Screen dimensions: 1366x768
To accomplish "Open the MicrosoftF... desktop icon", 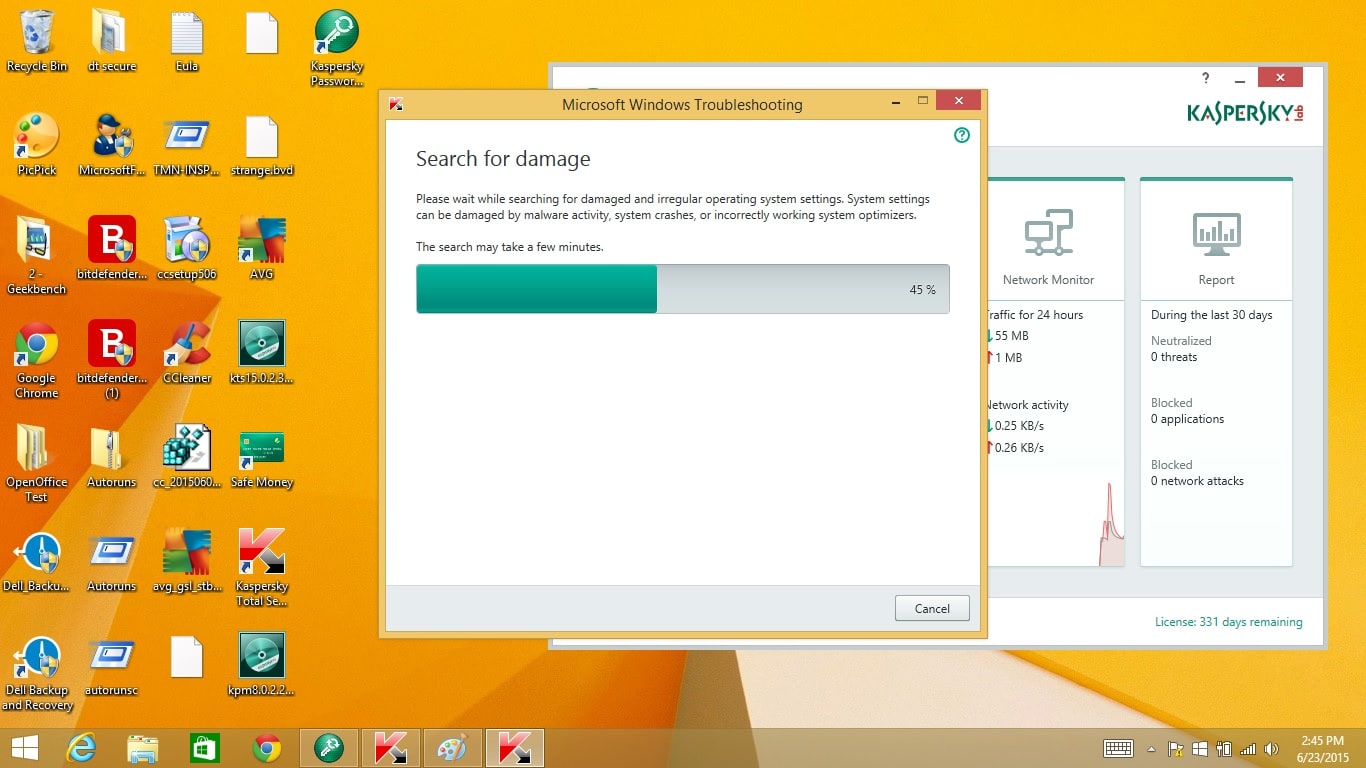I will point(112,144).
